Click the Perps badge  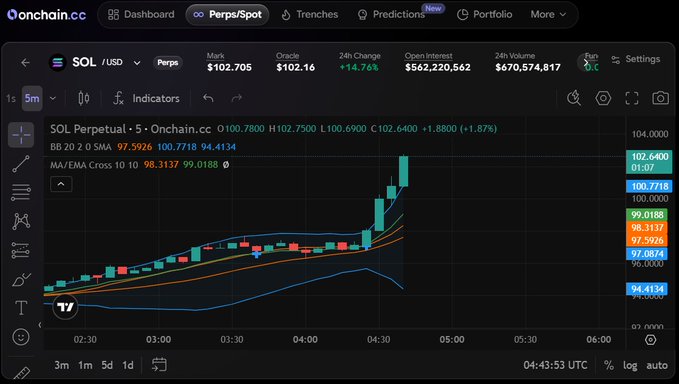point(168,63)
